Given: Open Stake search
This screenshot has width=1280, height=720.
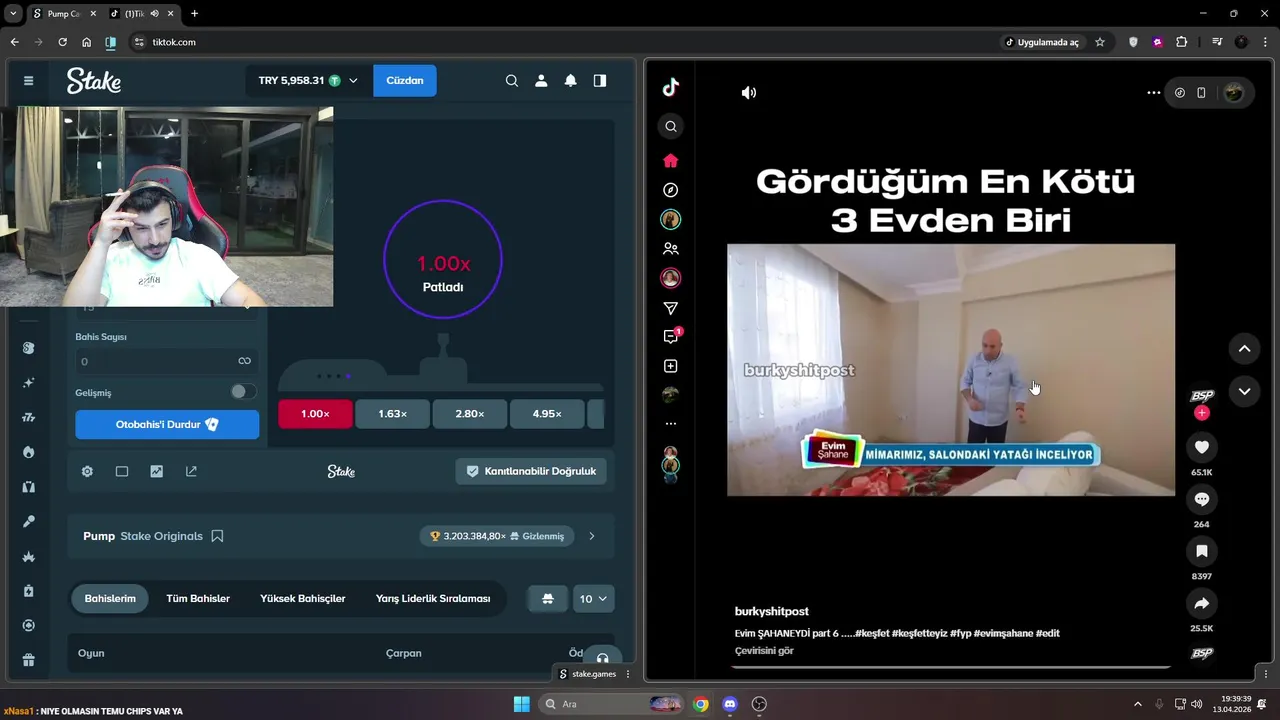Looking at the screenshot, I should click(512, 81).
